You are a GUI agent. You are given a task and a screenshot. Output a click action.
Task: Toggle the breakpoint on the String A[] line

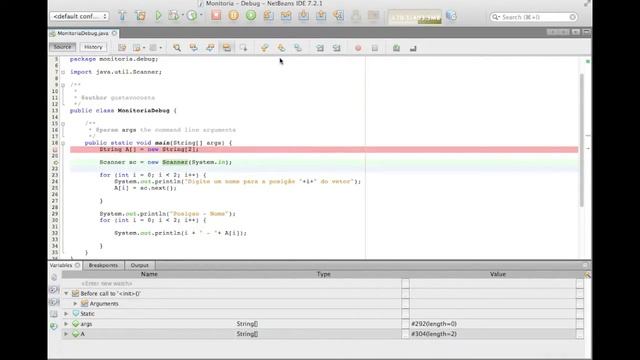click(x=55, y=149)
